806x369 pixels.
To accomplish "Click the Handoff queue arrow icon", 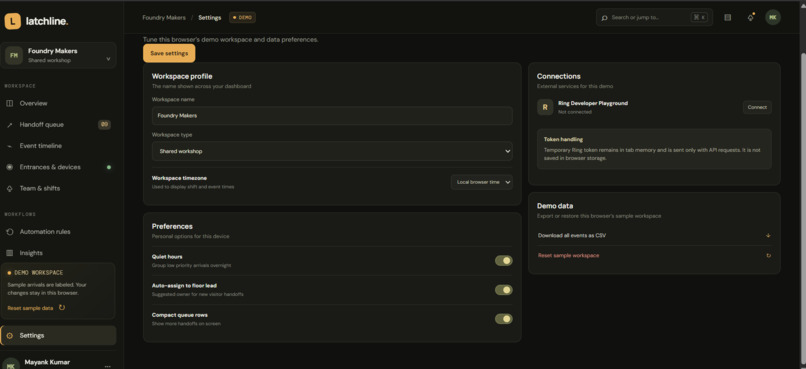I will pos(9,125).
